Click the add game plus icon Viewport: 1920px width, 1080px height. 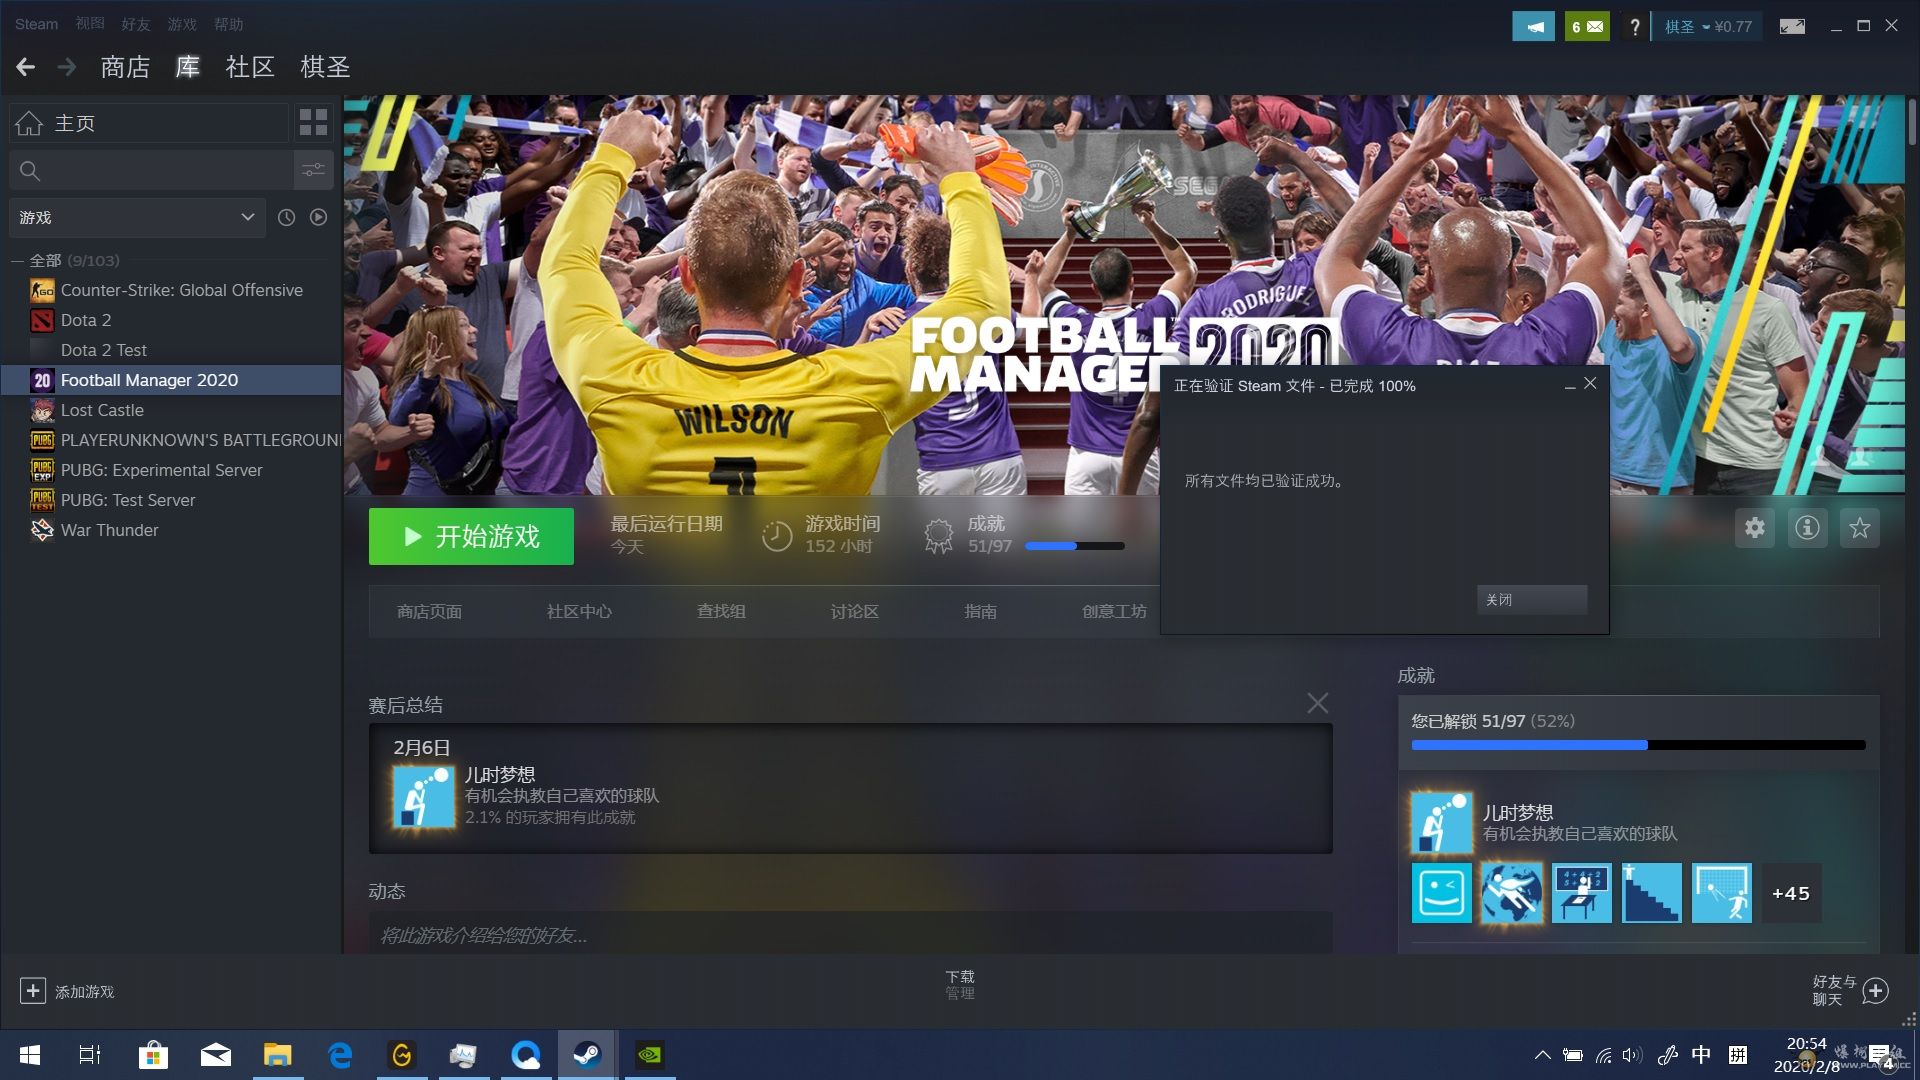coord(32,990)
